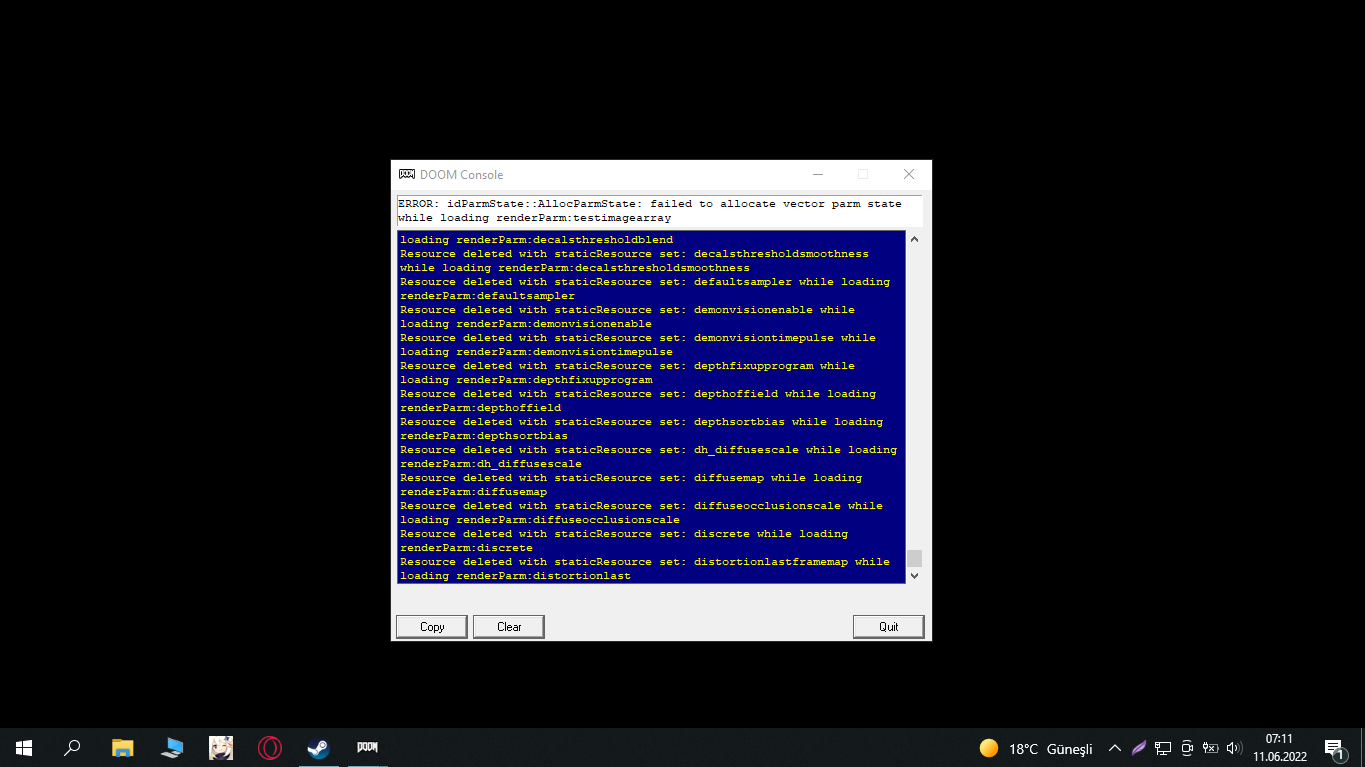This screenshot has width=1365, height=767.
Task: Select the DOOM taskbar icon
Action: tap(368, 748)
